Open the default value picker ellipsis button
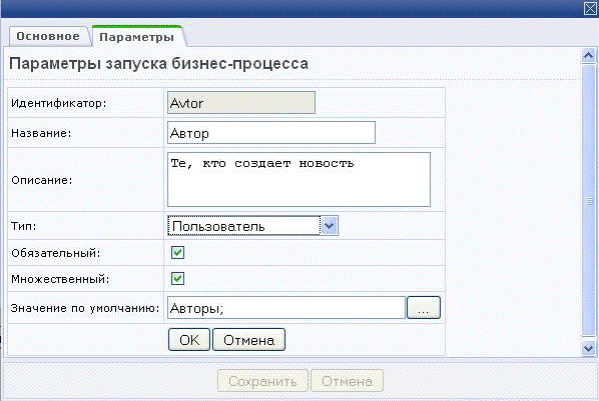The width and height of the screenshot is (599, 401). click(x=424, y=308)
